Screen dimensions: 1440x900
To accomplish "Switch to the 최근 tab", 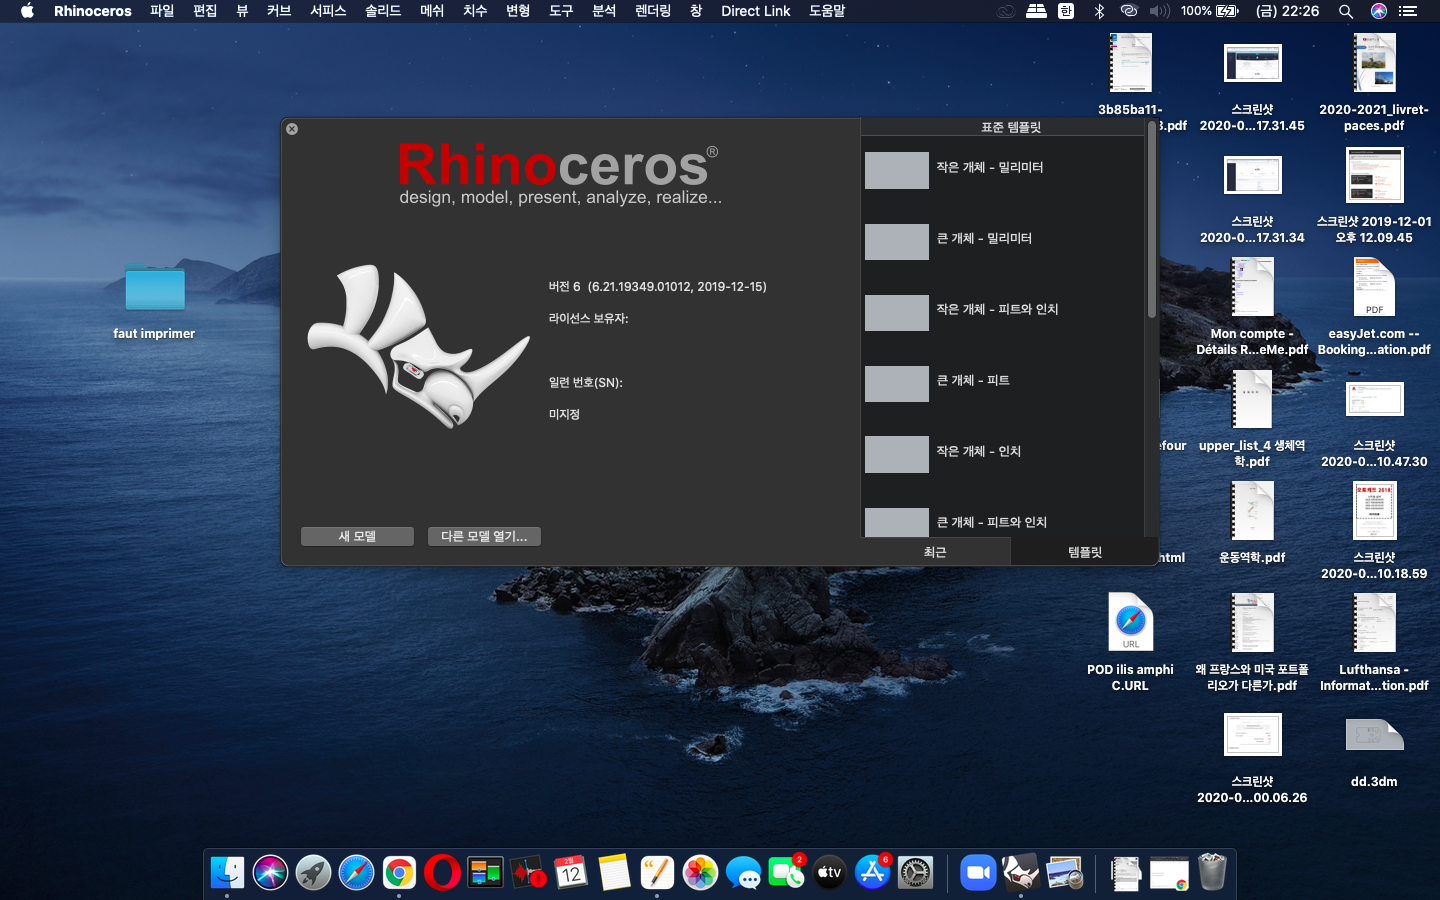I will point(935,552).
